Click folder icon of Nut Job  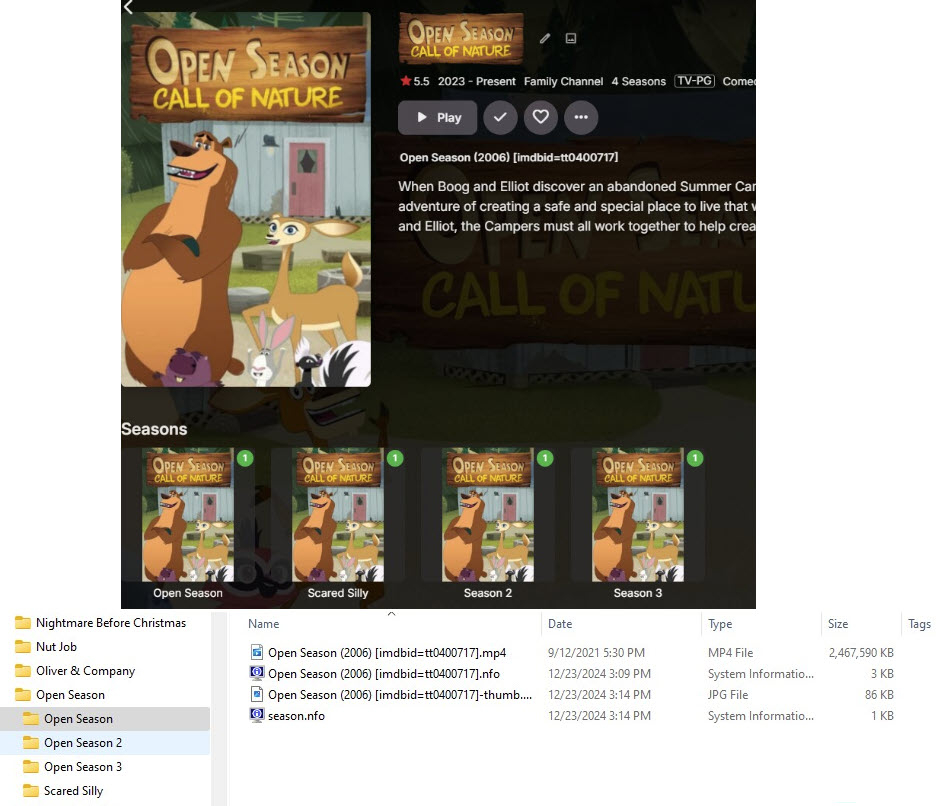coord(23,647)
